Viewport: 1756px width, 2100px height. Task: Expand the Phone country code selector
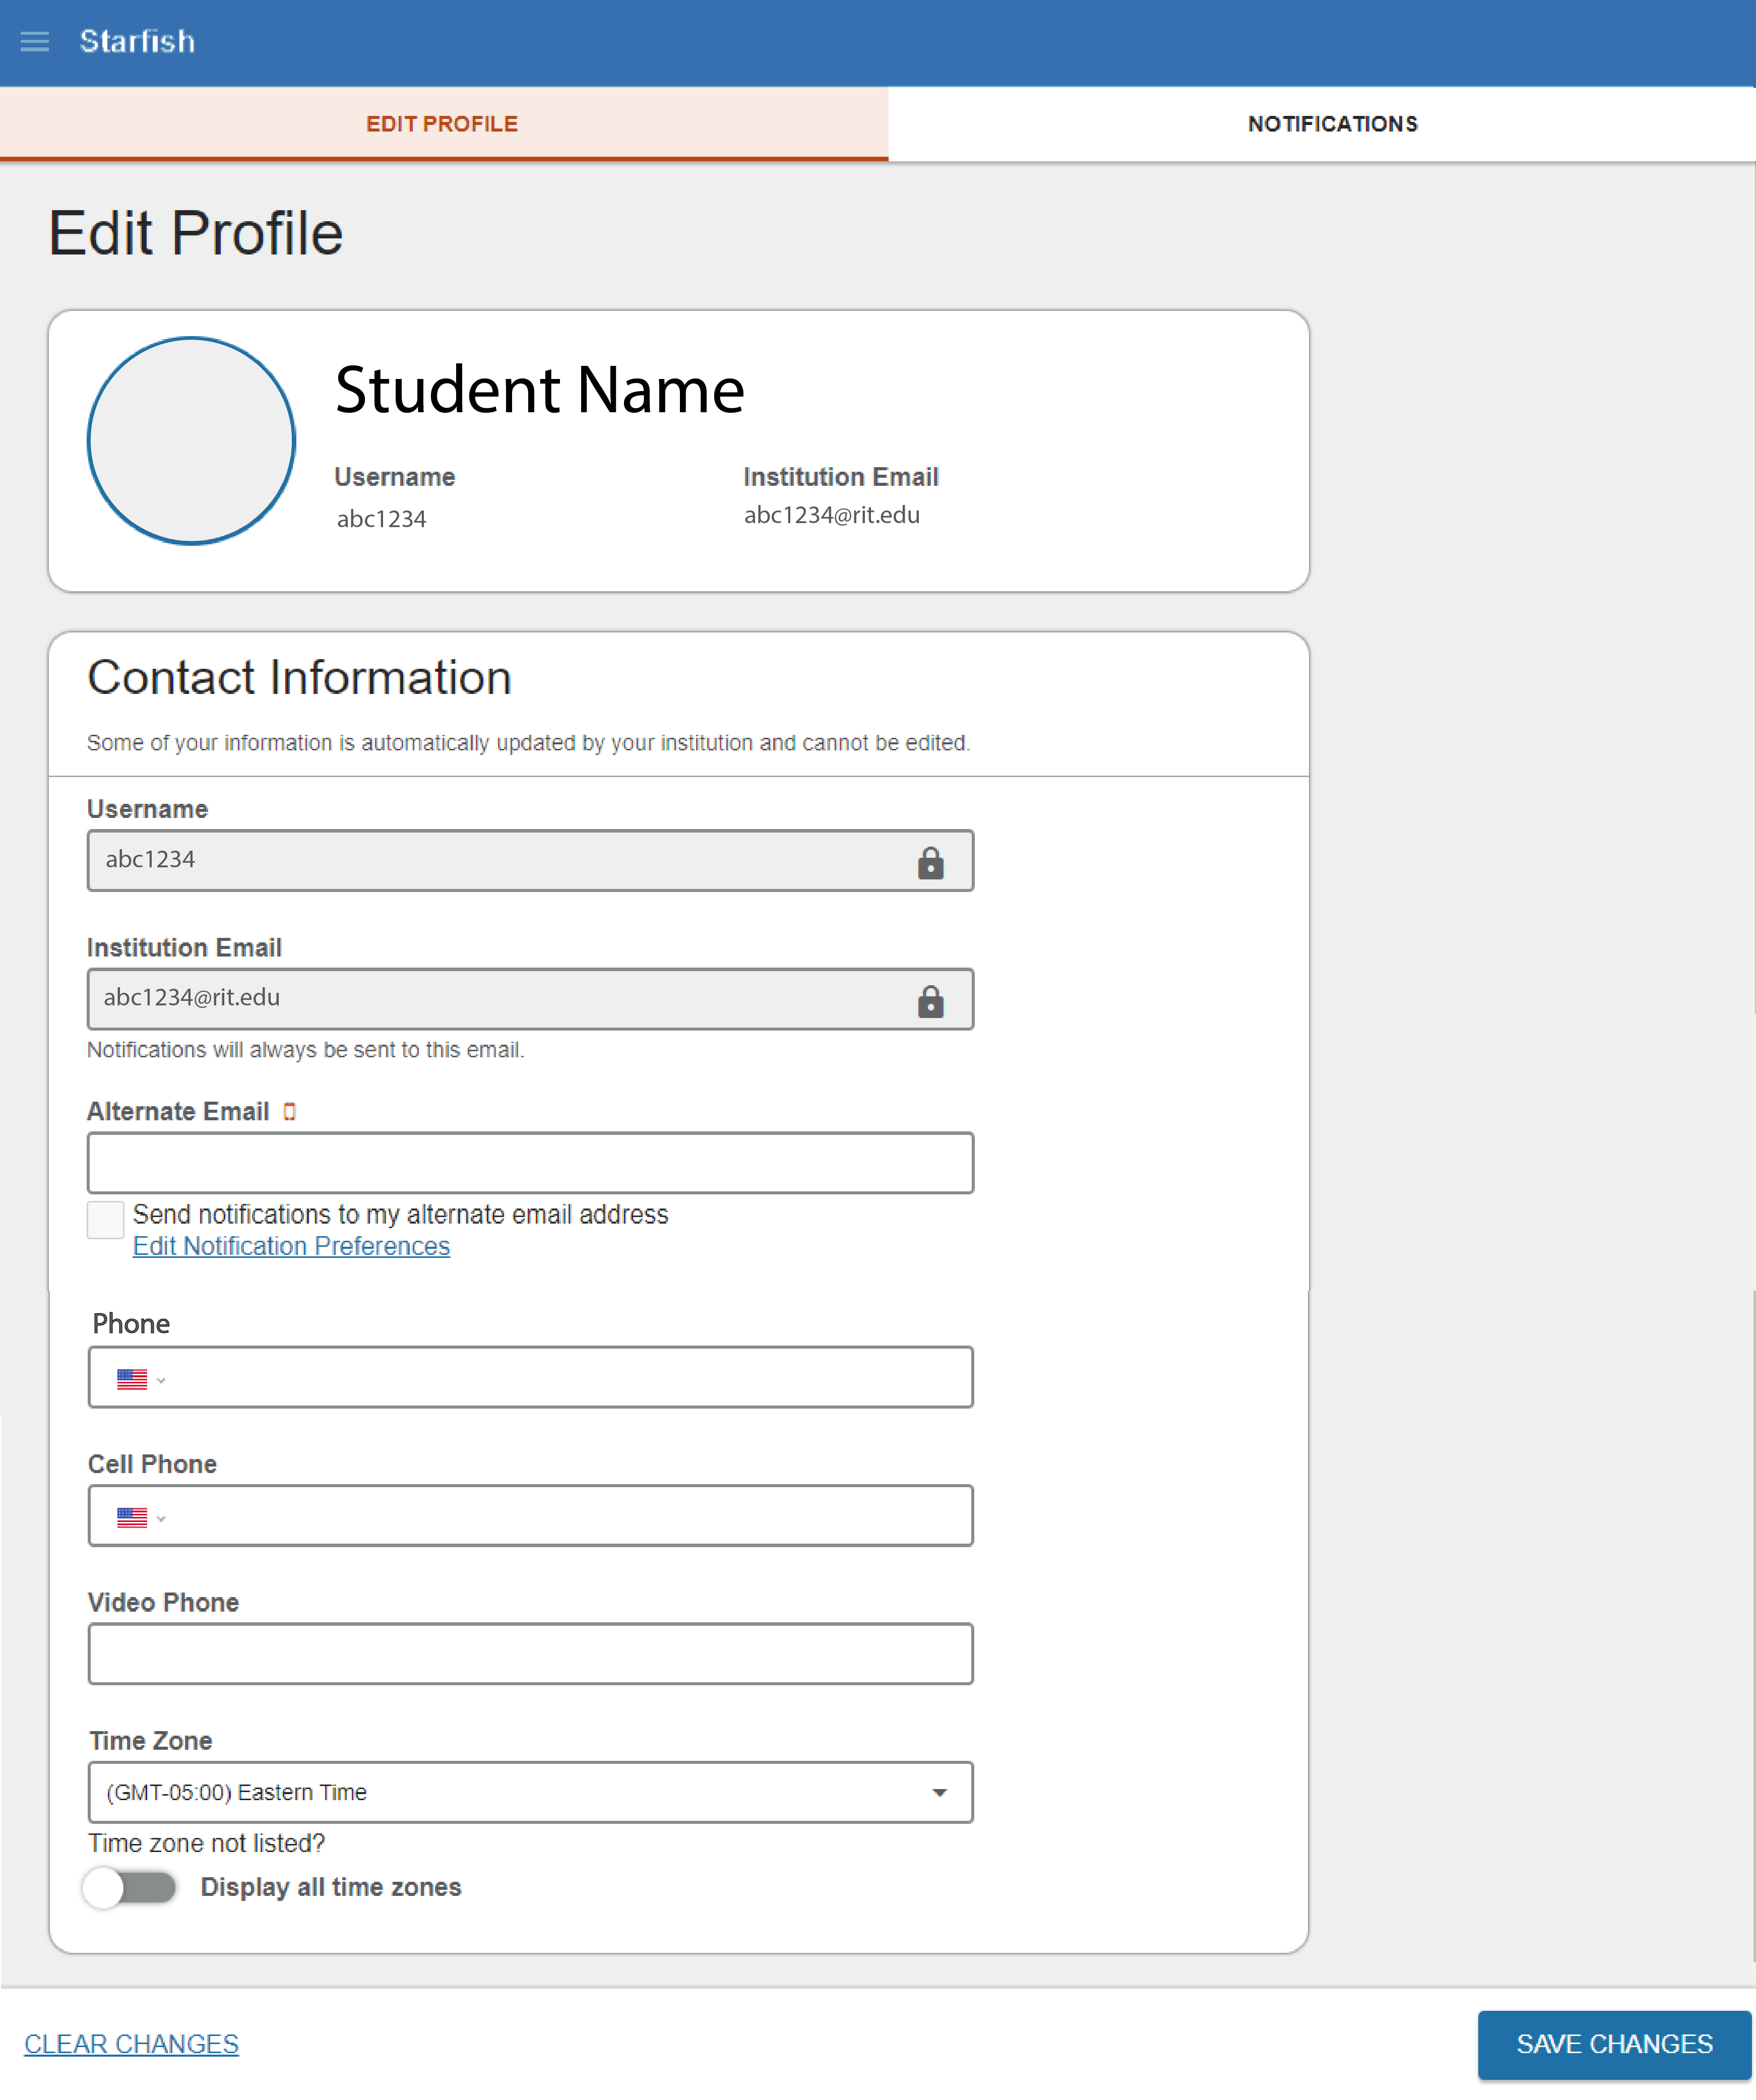point(160,1379)
